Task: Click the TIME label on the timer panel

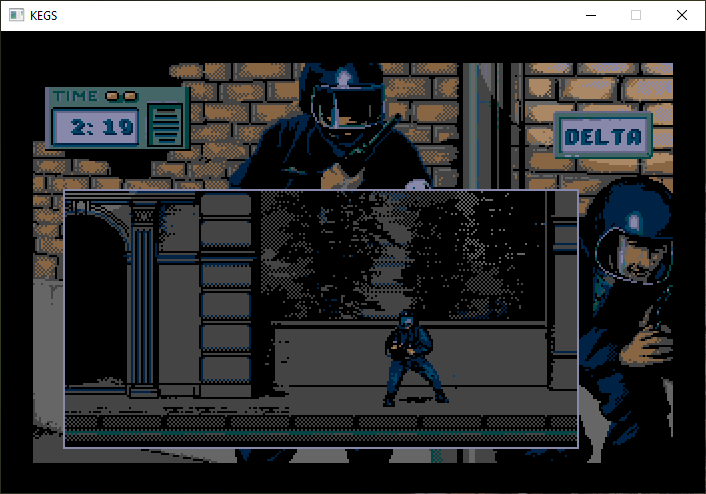Action: point(75,96)
